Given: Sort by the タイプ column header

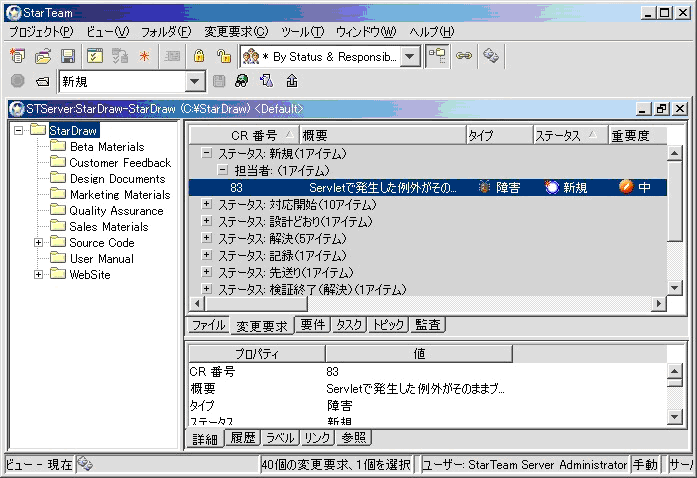Looking at the screenshot, I should [499, 135].
